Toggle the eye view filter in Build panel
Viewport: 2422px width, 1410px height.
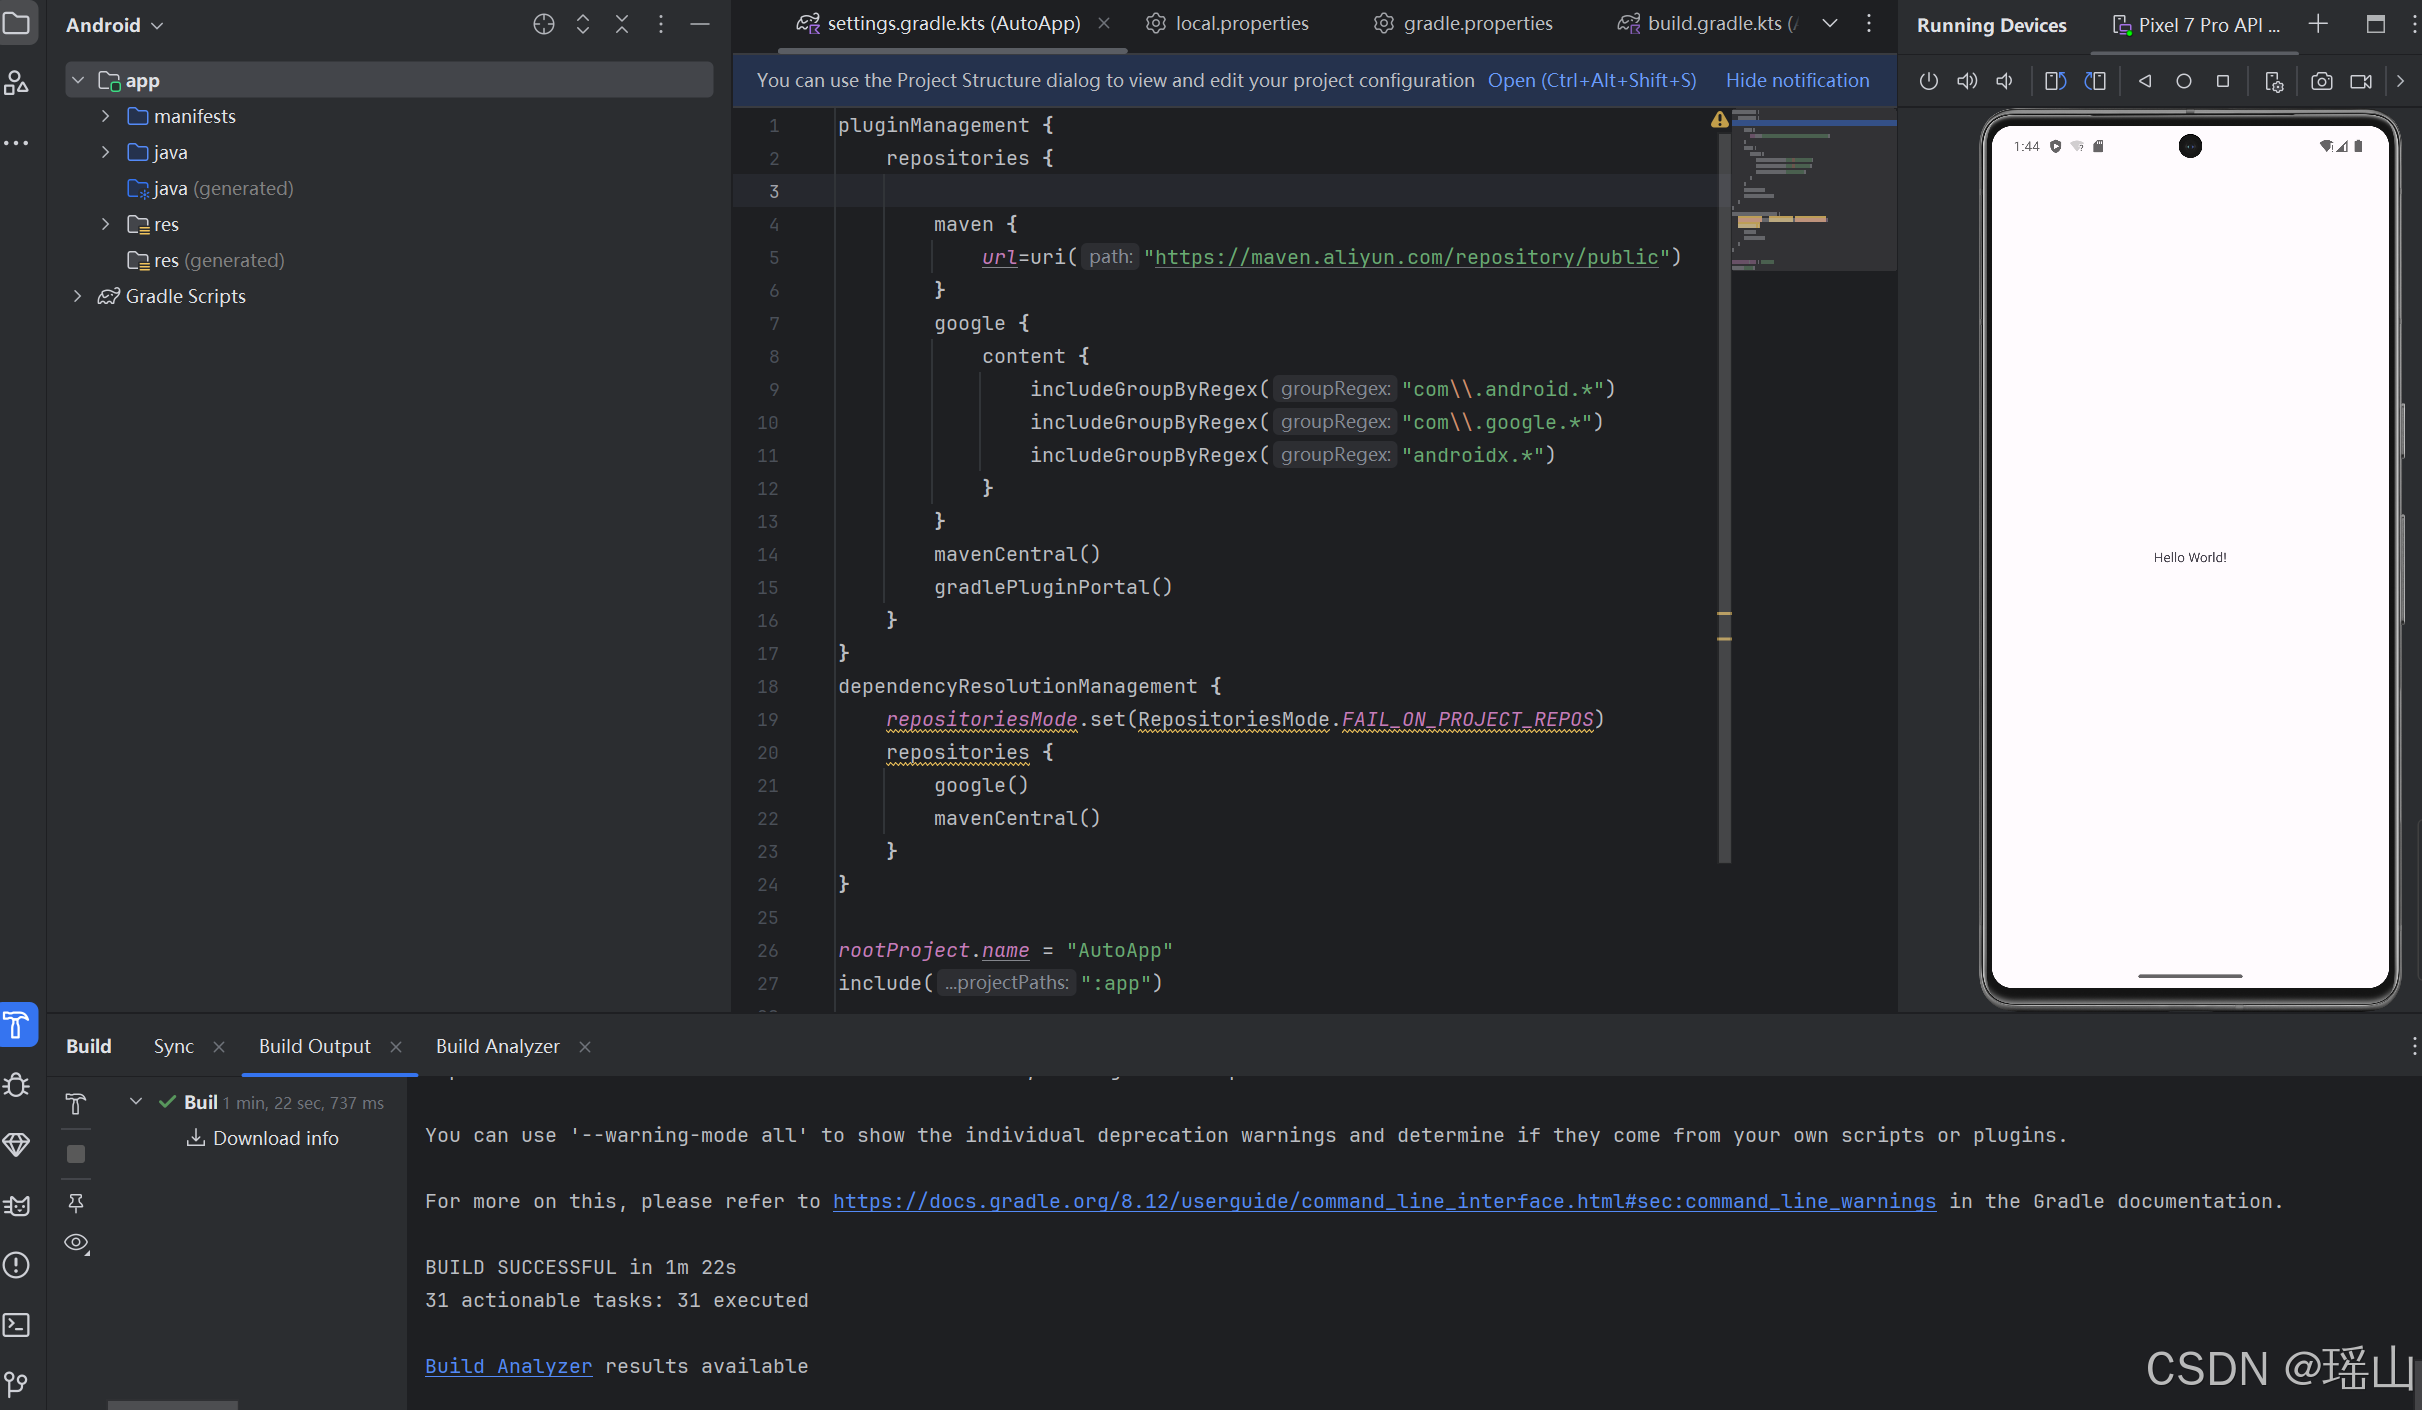[76, 1243]
